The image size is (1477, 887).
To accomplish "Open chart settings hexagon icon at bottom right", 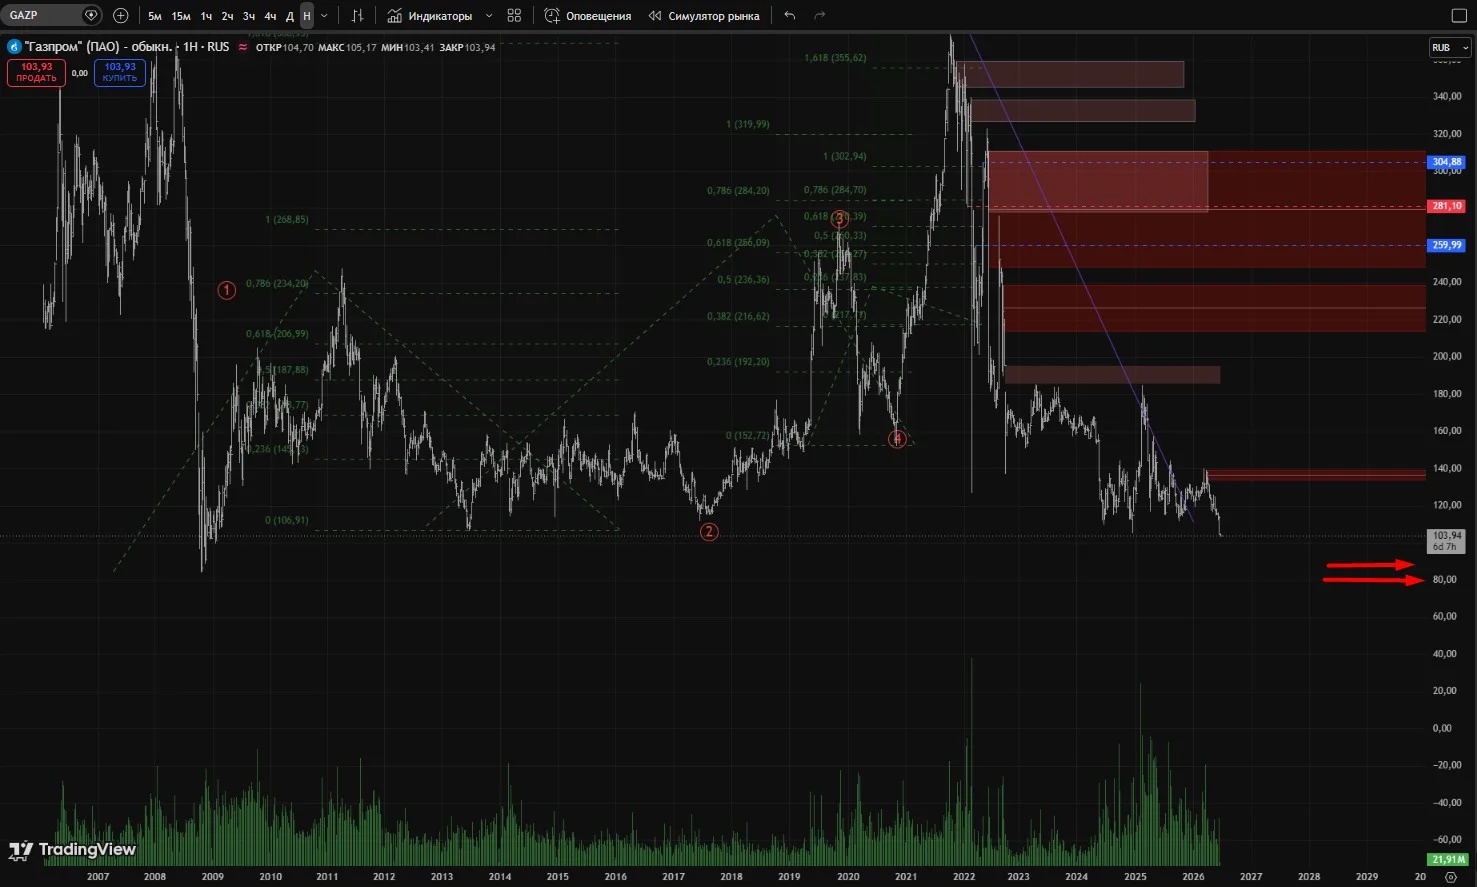I will (x=1451, y=877).
